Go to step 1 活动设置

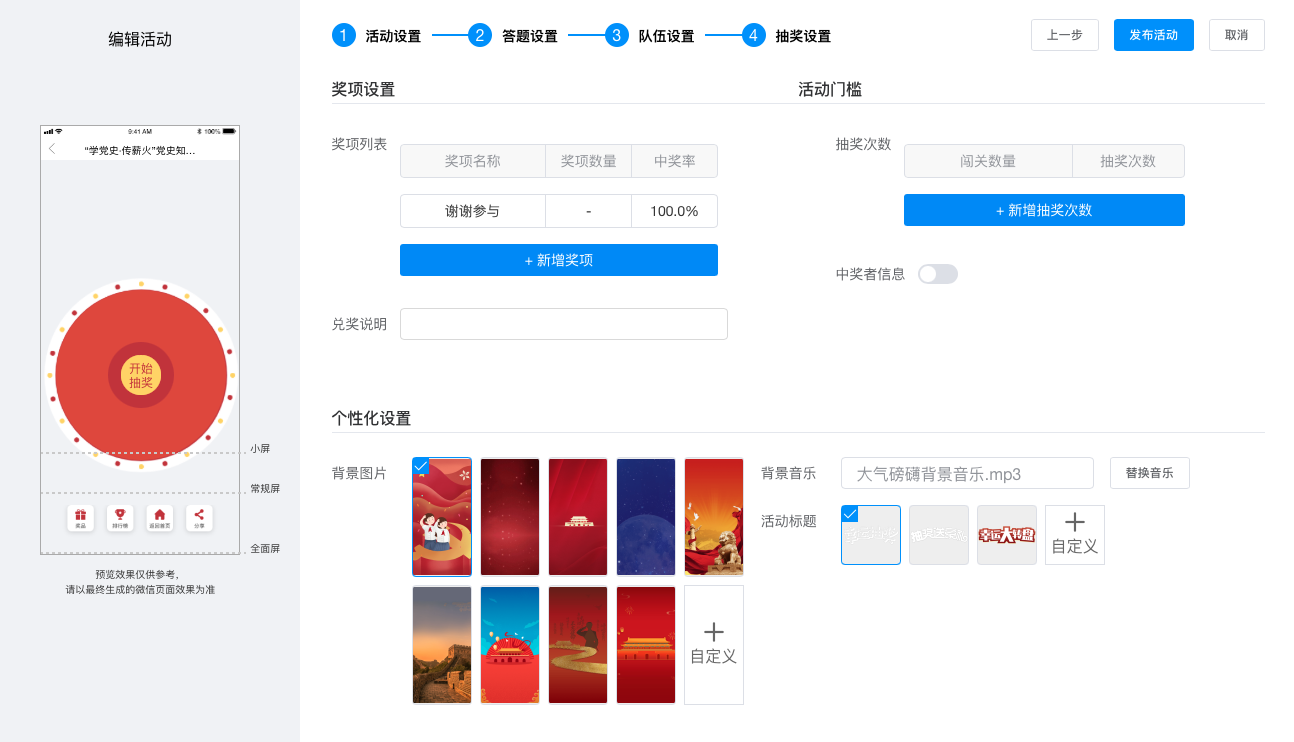point(376,36)
